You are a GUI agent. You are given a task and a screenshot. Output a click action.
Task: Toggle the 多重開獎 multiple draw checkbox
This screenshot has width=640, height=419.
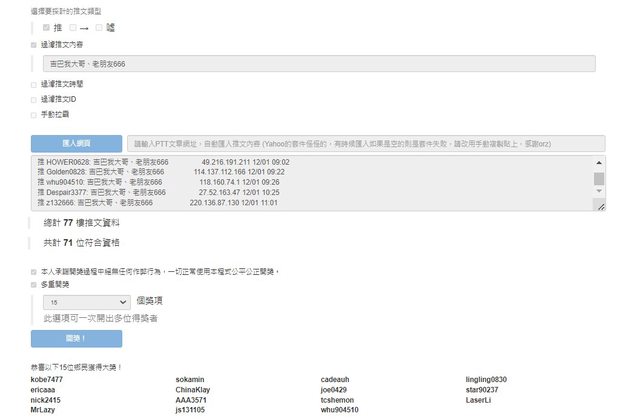coord(35,284)
